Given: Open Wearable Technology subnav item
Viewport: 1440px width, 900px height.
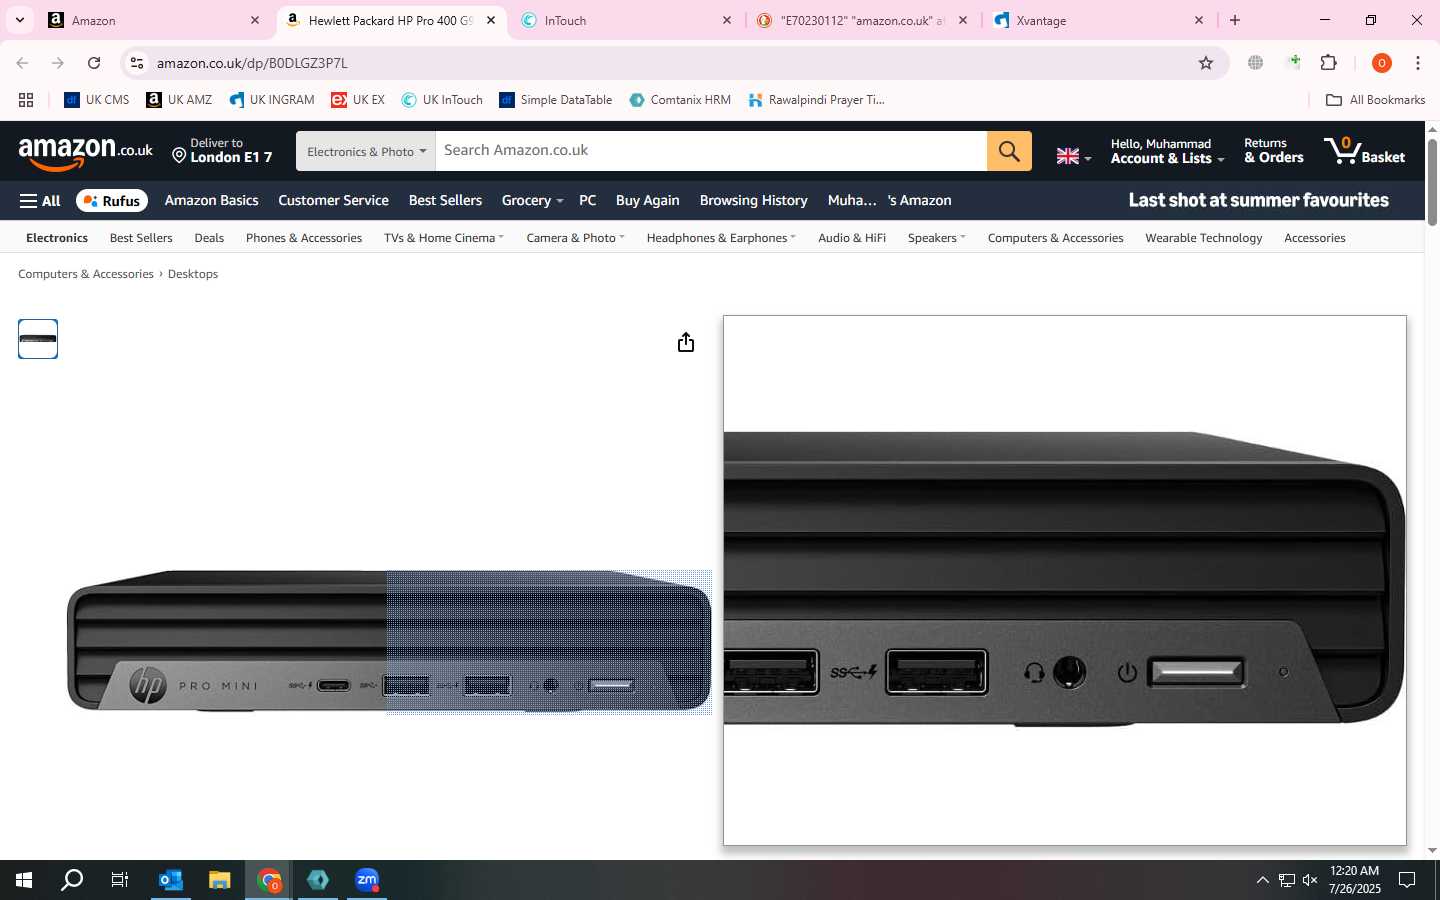Looking at the screenshot, I should (x=1203, y=238).
